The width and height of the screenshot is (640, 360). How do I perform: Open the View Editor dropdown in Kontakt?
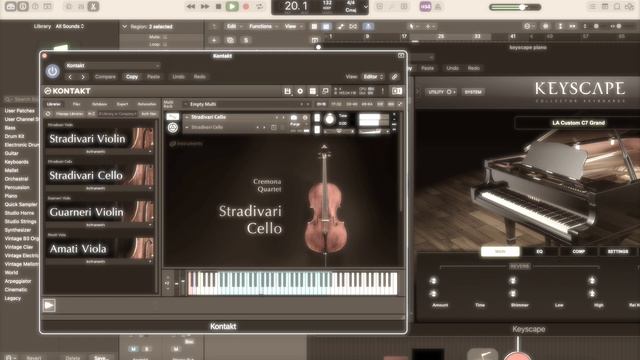373,77
